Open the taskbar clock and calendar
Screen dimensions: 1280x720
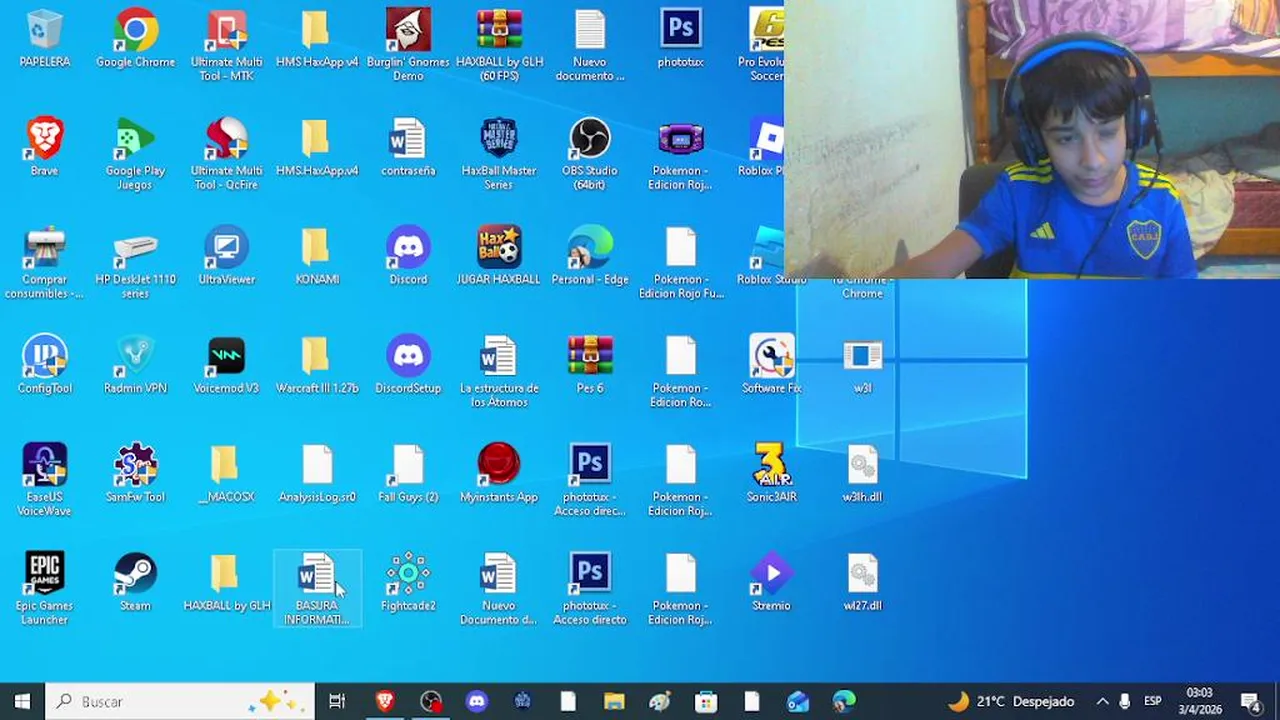(x=1199, y=701)
